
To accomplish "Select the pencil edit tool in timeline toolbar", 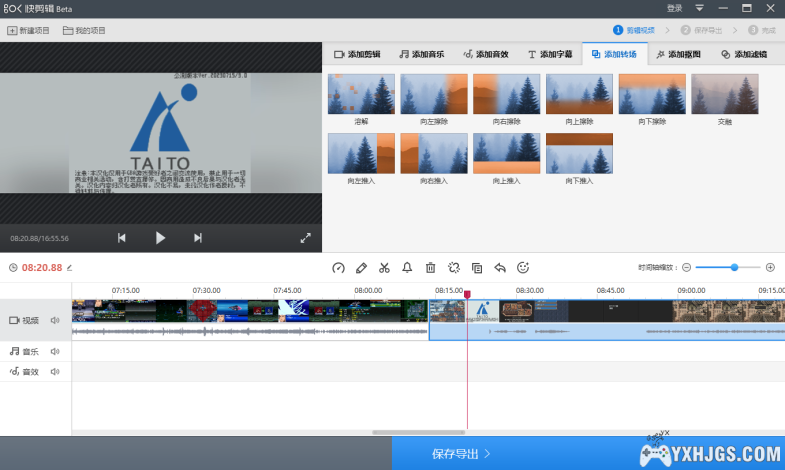I will 361,268.
